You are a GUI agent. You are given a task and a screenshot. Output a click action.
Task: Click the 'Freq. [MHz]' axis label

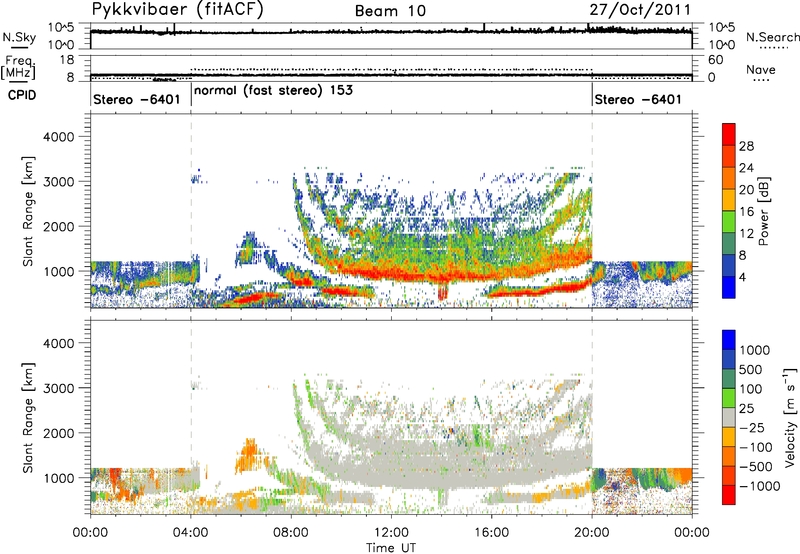pyautogui.click(x=19, y=67)
